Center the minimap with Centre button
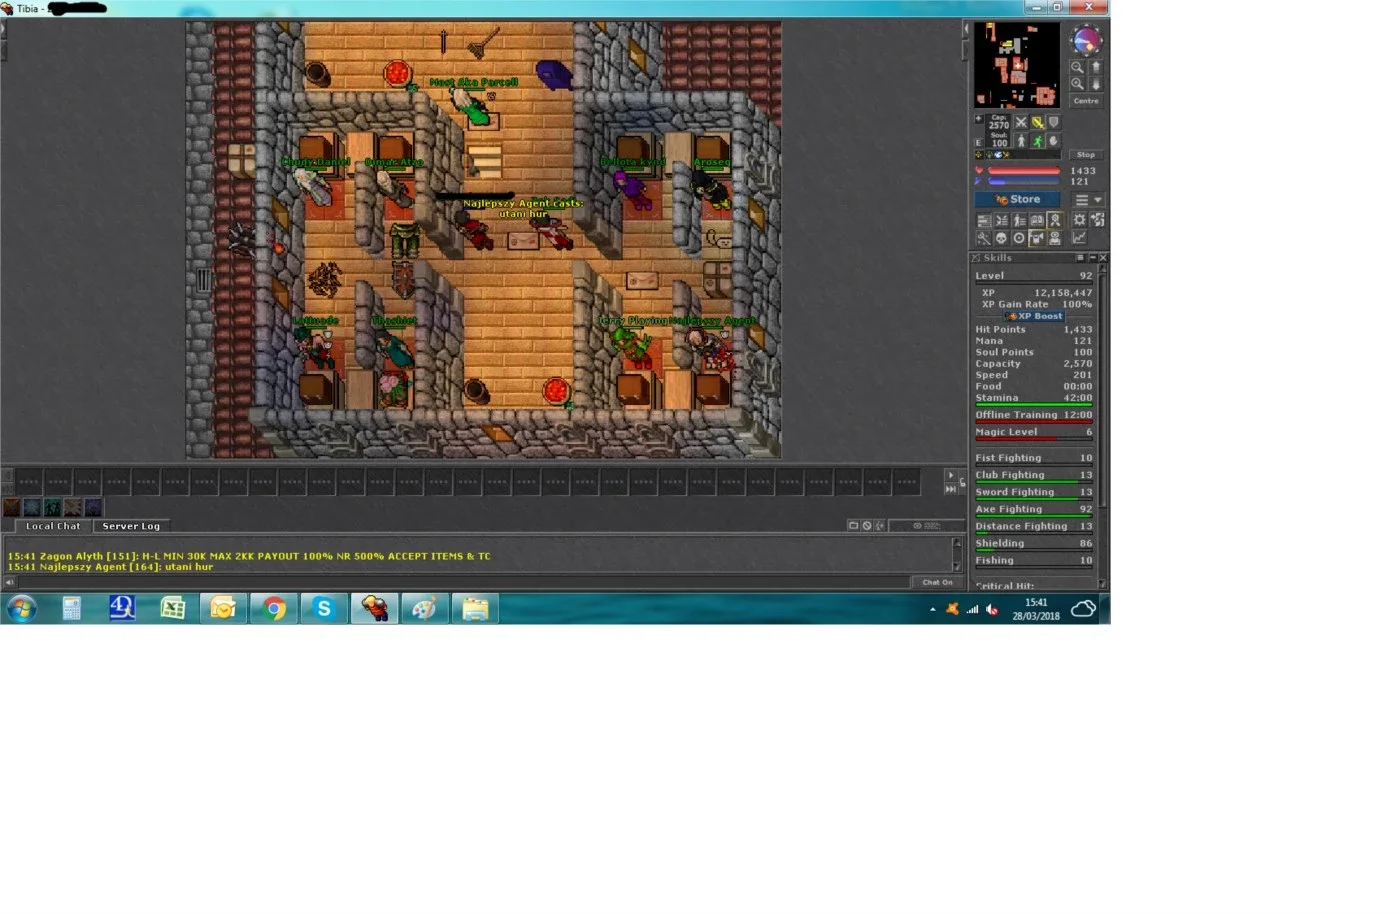 [1086, 101]
